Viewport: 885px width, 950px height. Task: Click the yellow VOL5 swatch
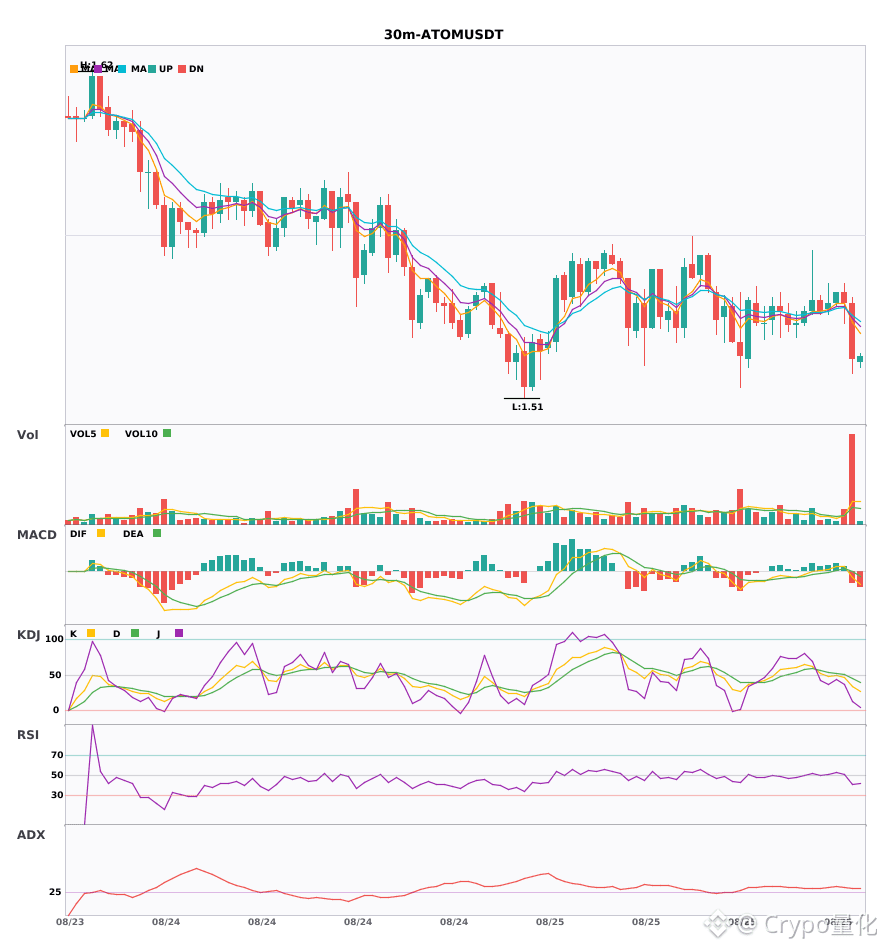click(x=105, y=433)
